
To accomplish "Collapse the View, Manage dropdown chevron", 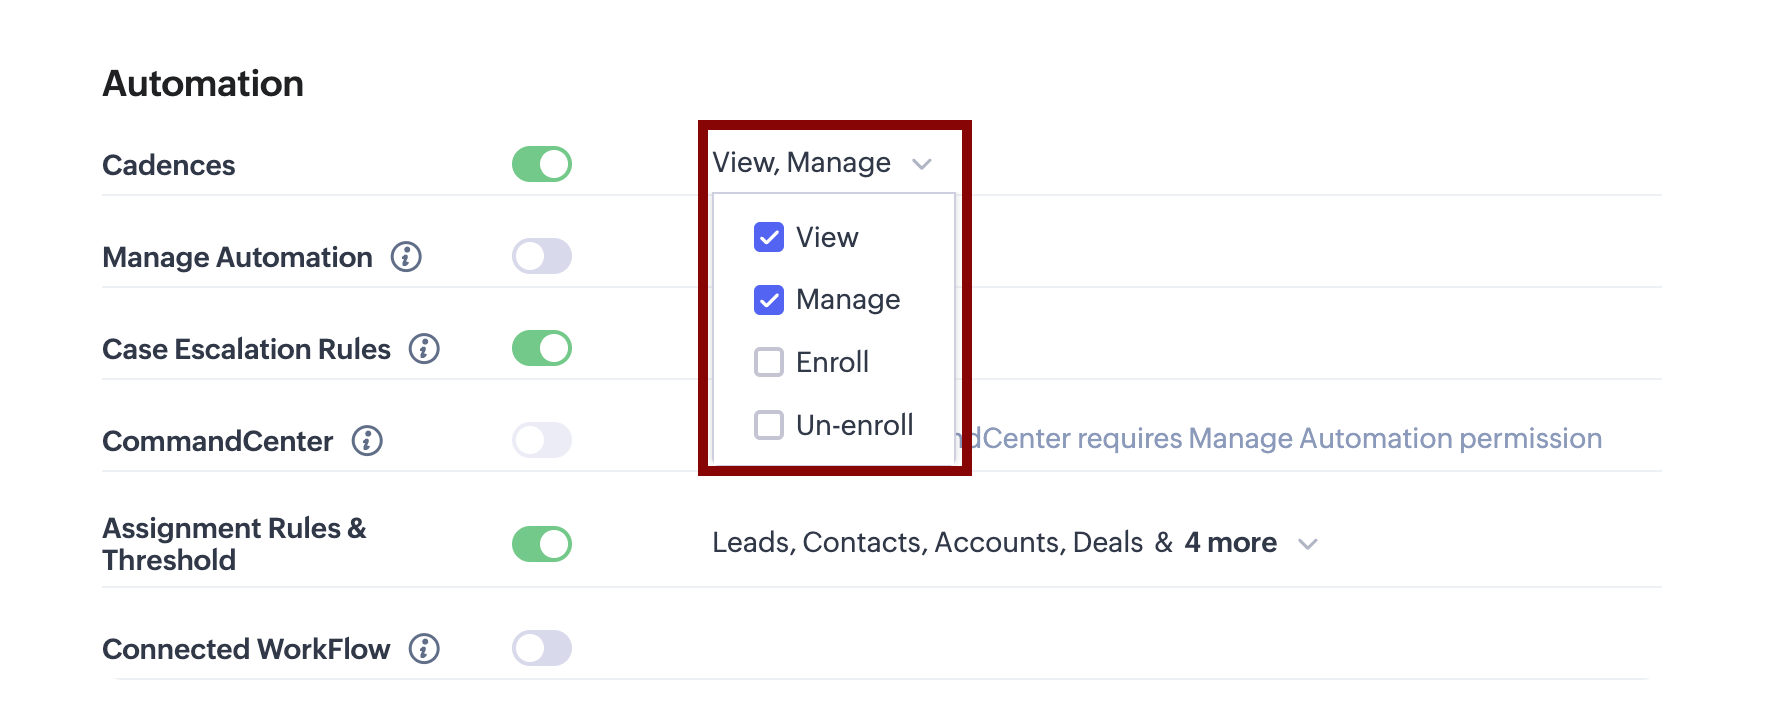I will (922, 164).
